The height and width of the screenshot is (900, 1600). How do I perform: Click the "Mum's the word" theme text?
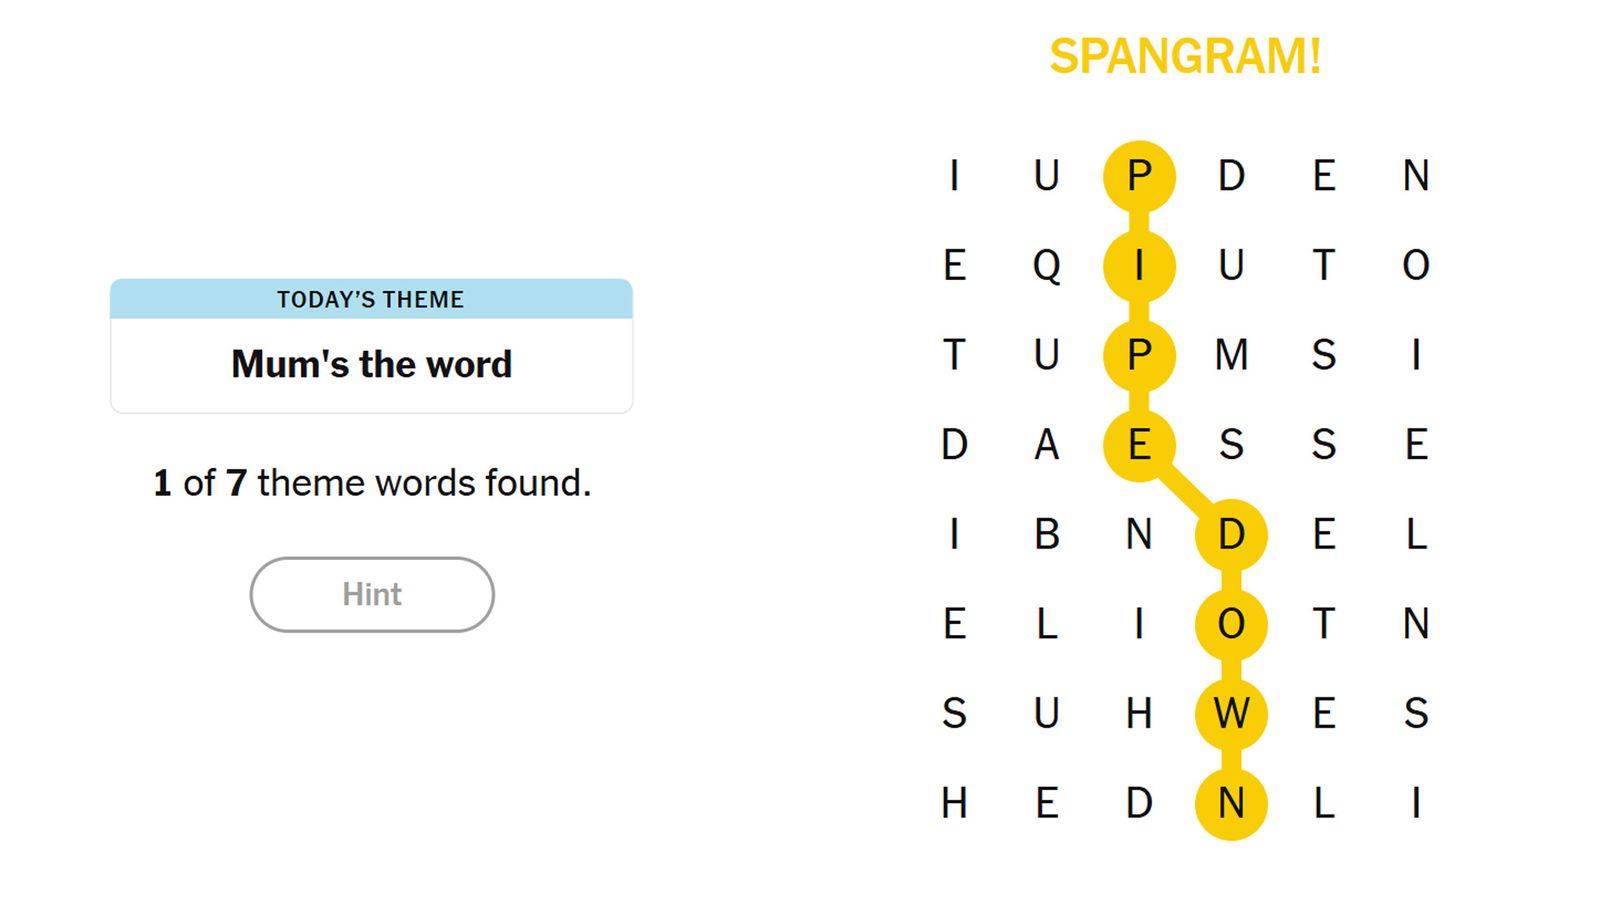(371, 364)
